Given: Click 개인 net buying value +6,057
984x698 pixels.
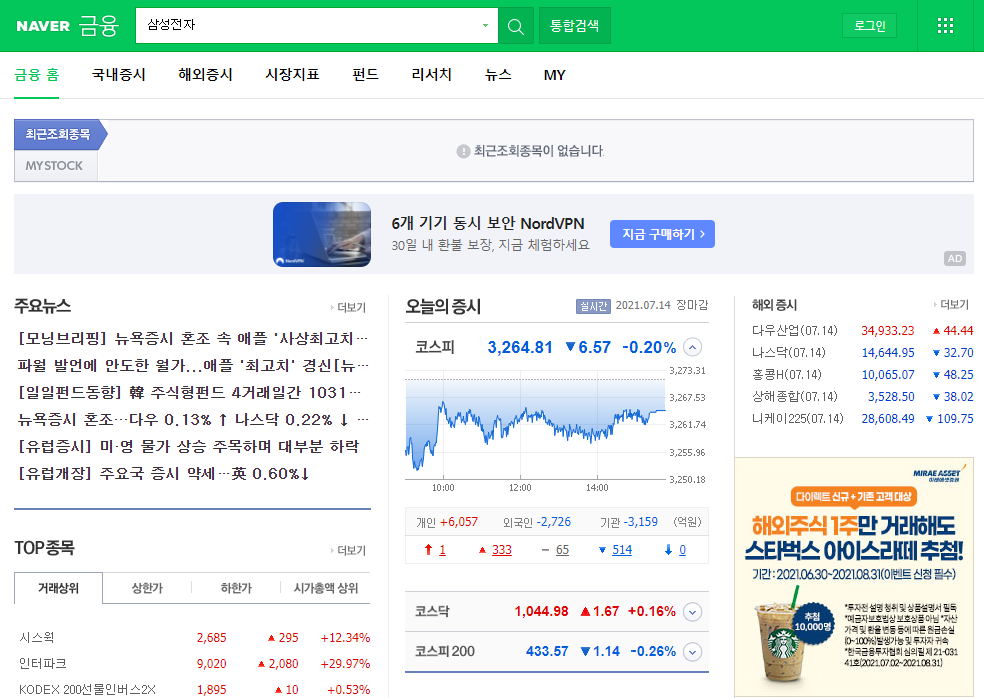Looking at the screenshot, I should (459, 522).
